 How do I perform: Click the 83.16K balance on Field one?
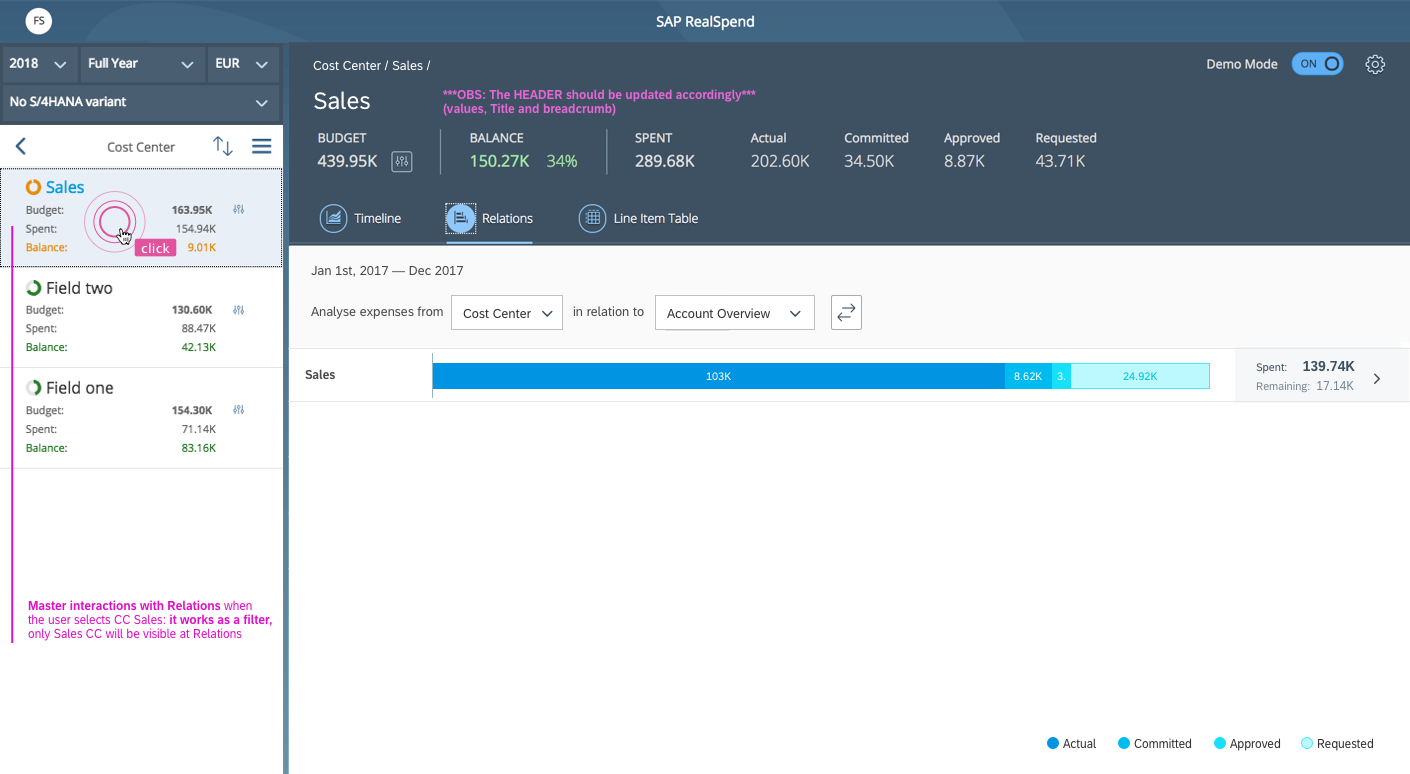point(199,448)
